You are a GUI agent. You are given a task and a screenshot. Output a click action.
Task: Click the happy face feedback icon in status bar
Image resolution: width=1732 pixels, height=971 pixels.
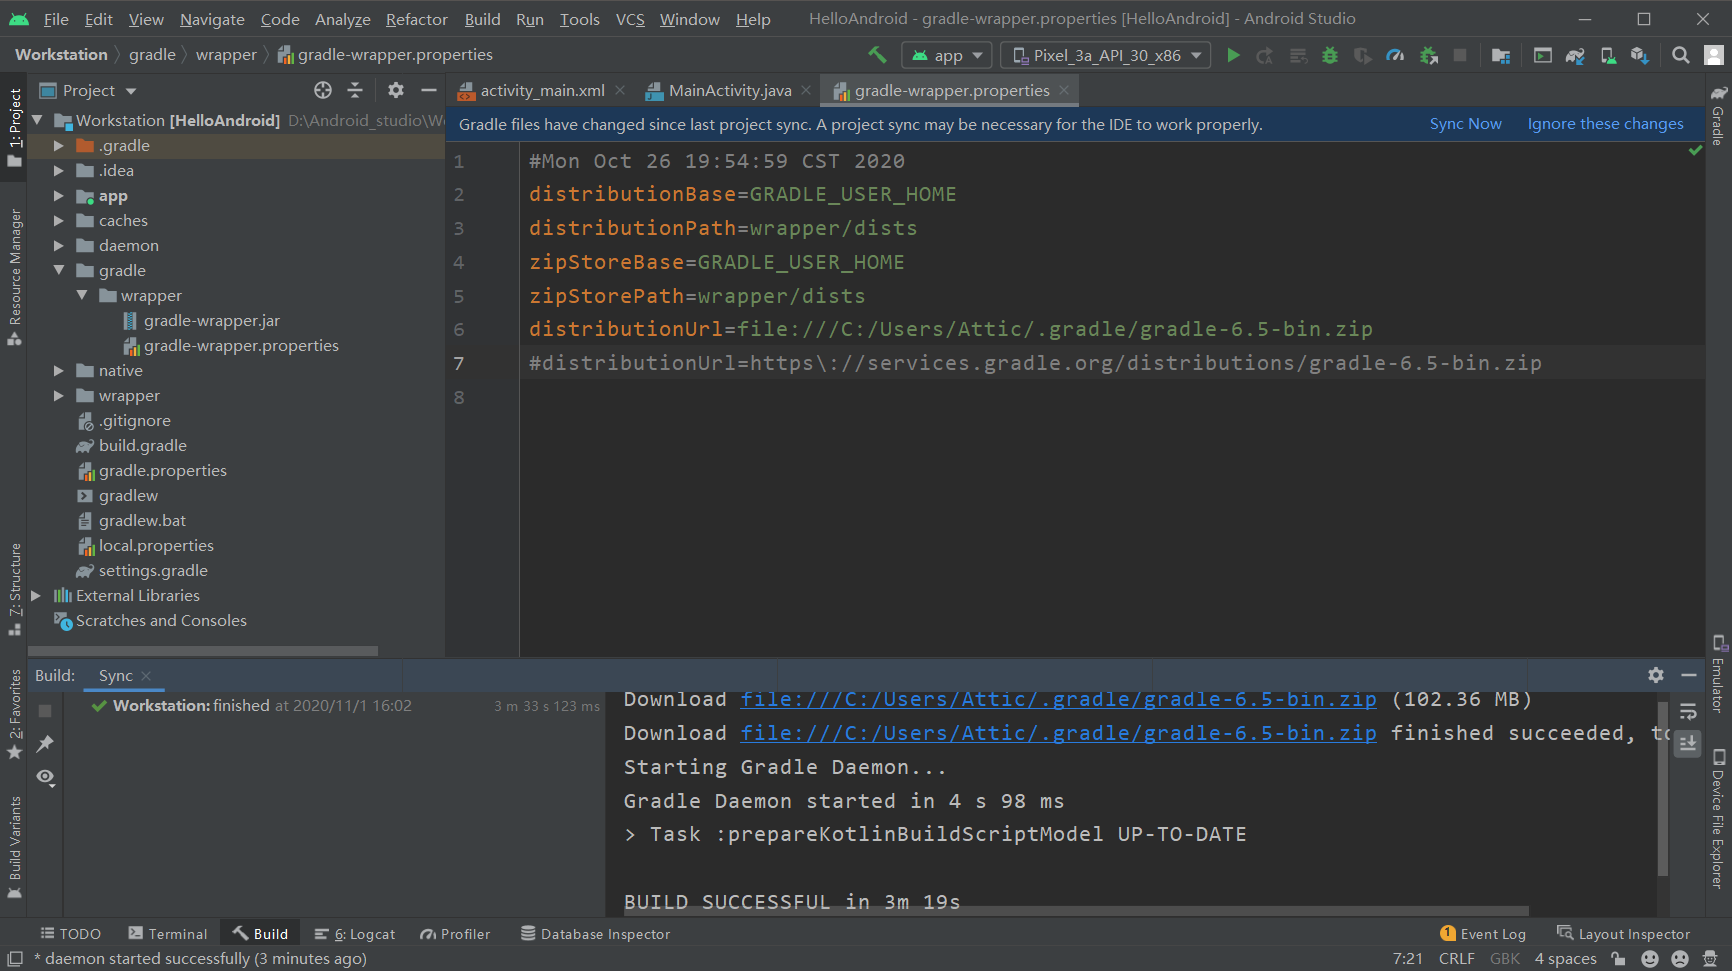1650,958
